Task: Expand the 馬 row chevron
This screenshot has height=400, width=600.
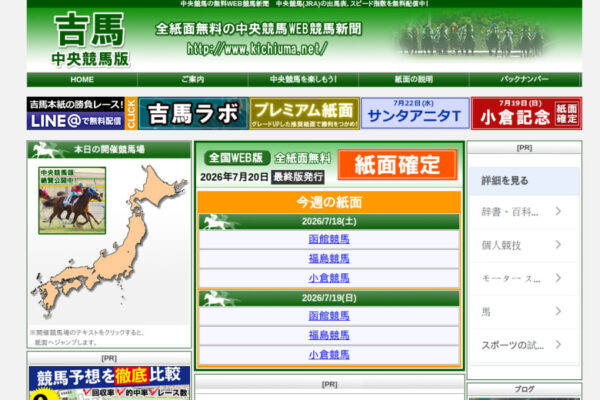Action: 558,311
